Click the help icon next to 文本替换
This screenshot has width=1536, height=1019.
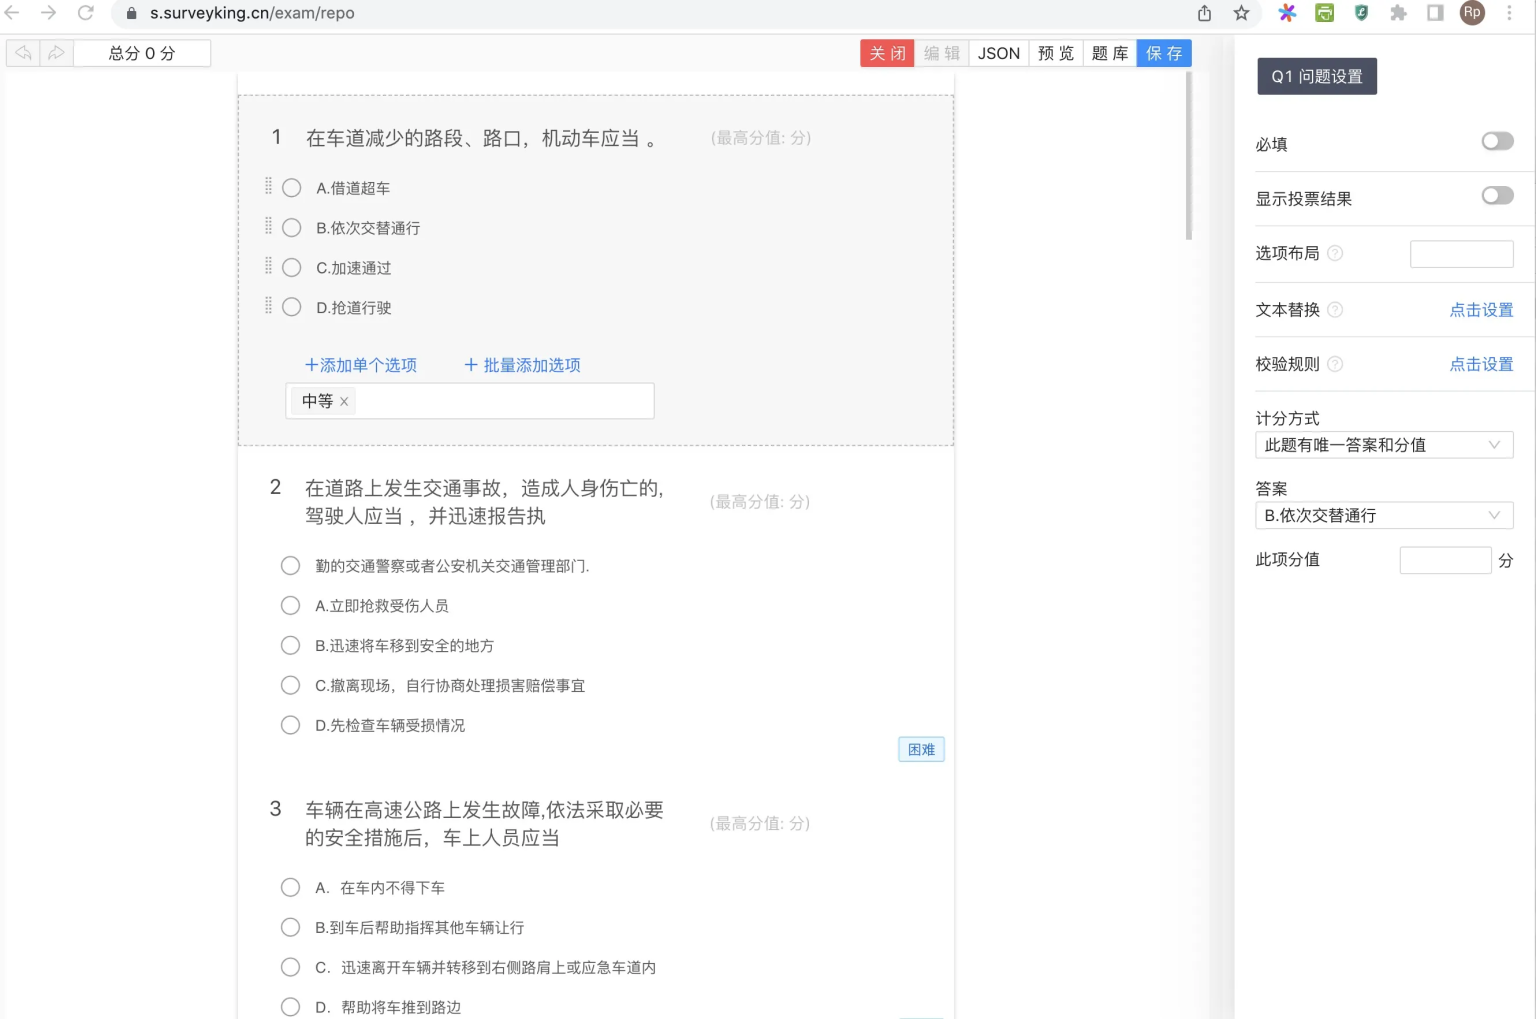1336,309
